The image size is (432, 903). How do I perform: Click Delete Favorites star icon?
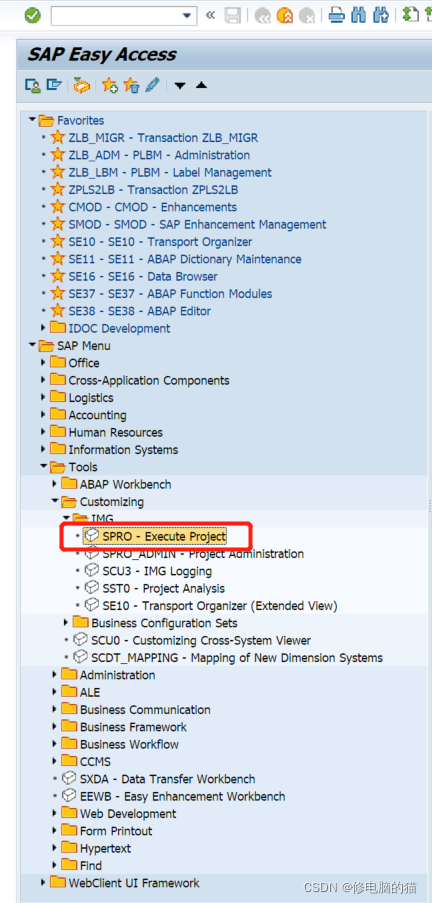point(131,85)
